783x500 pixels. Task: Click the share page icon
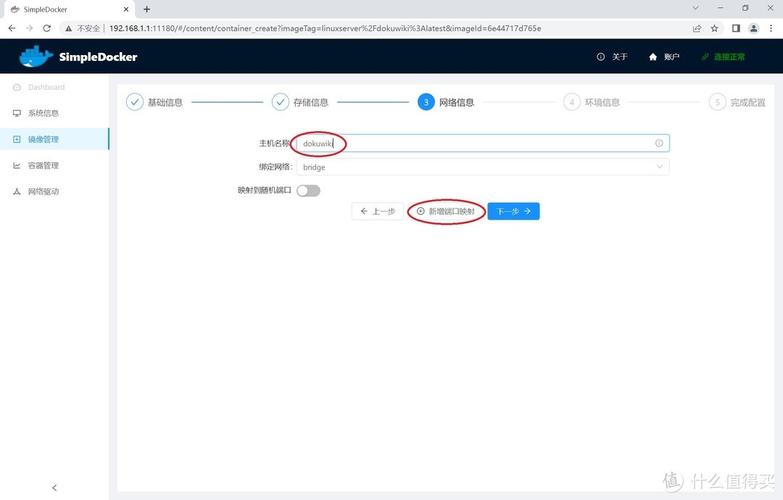[x=697, y=28]
